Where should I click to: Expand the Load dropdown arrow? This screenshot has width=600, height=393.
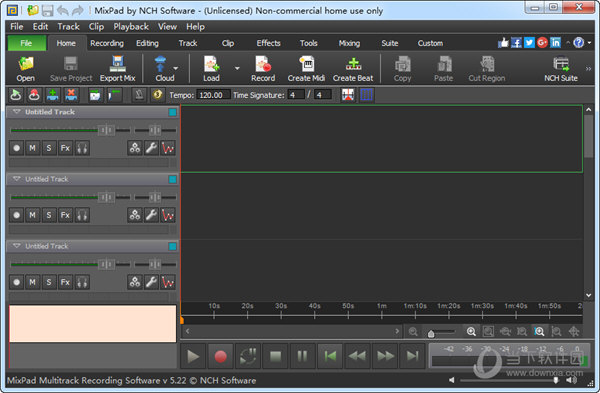point(237,68)
